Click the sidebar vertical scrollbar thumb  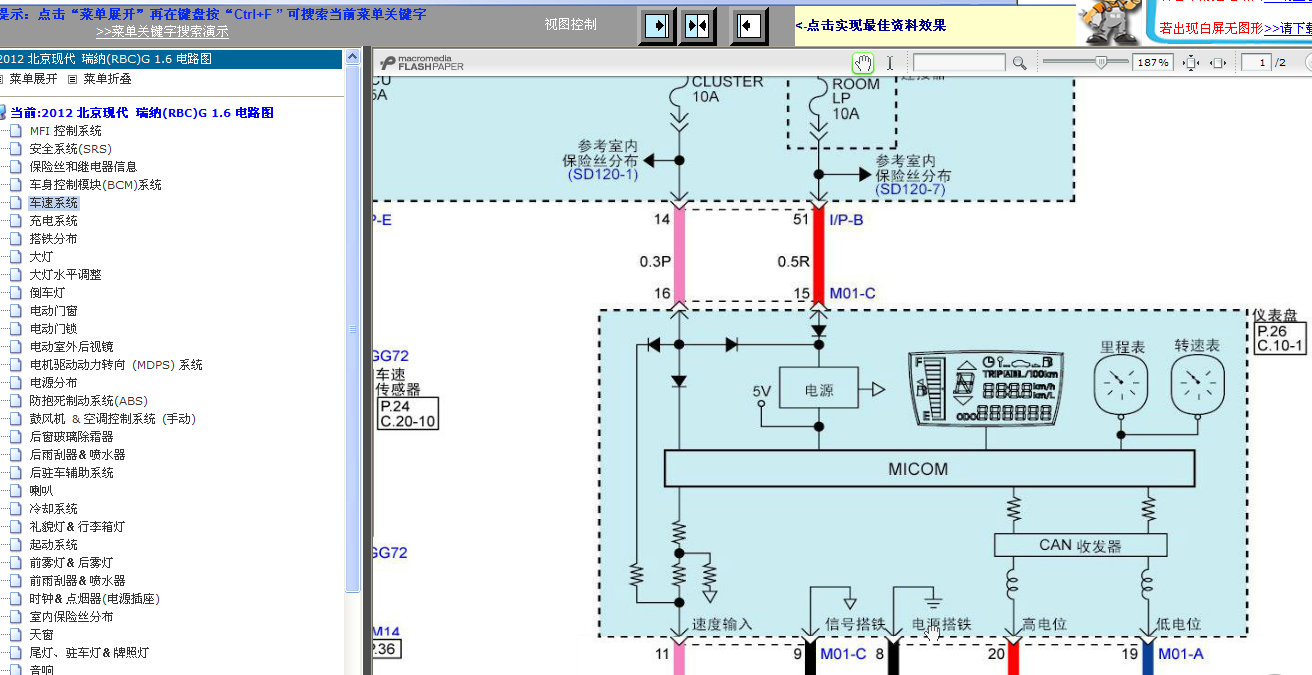point(352,330)
